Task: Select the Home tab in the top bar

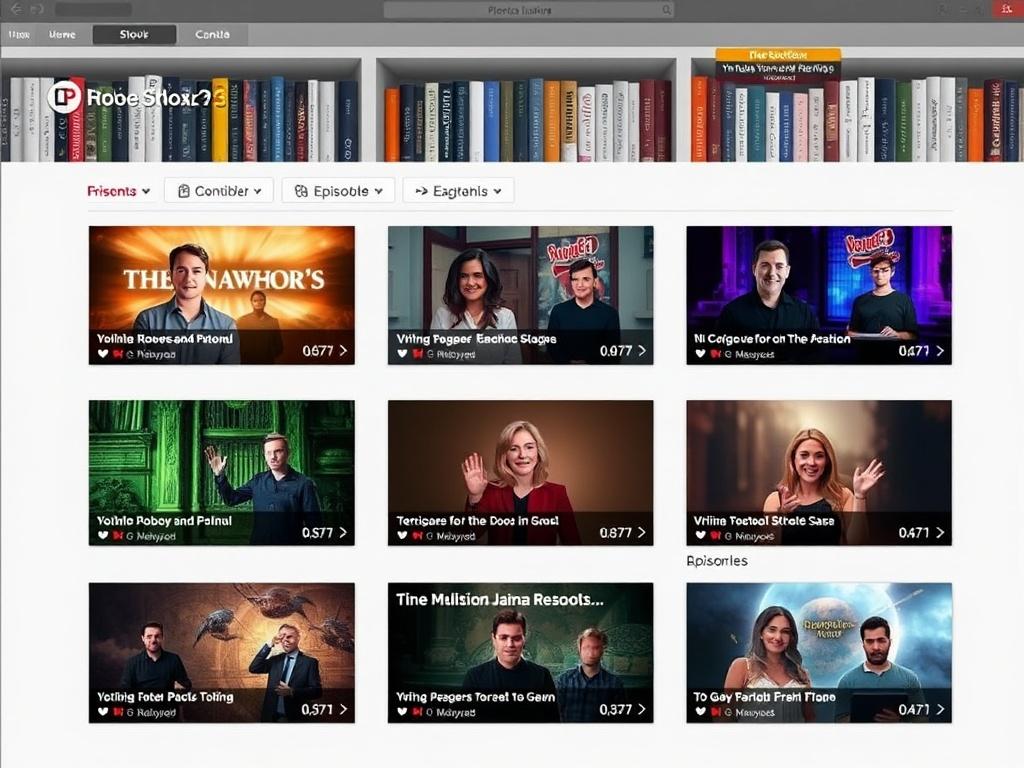Action: 62,33
